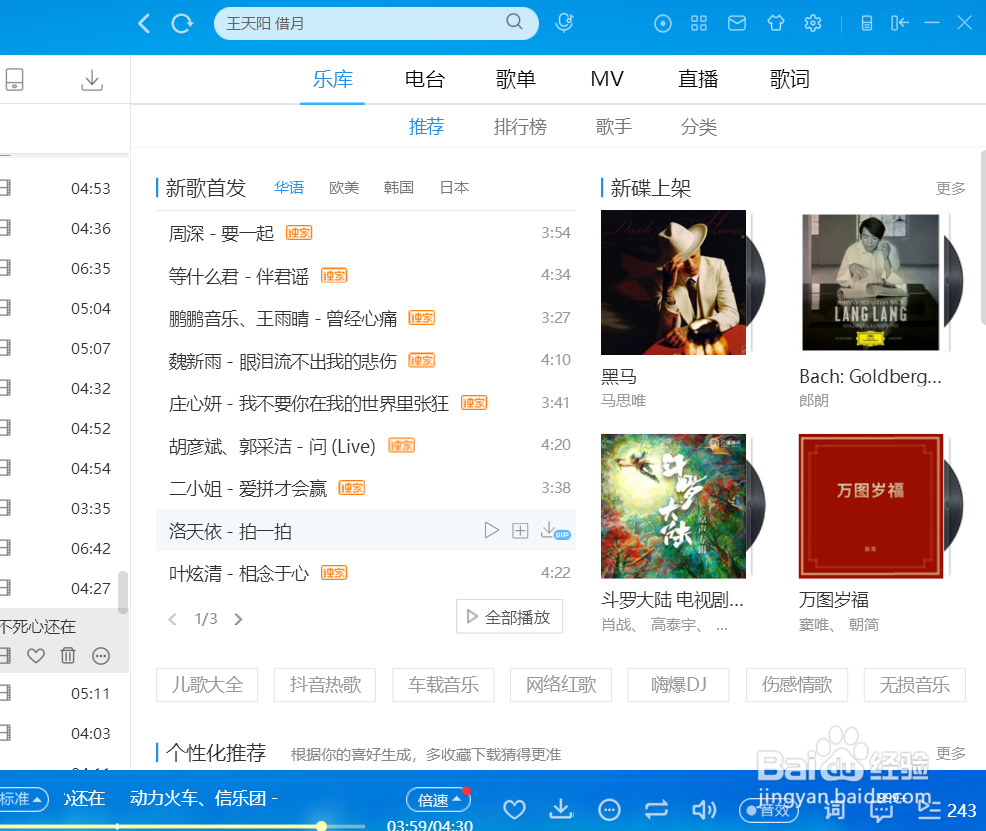Select the 排行榜 sub-tab
This screenshot has width=986, height=831.
[520, 126]
